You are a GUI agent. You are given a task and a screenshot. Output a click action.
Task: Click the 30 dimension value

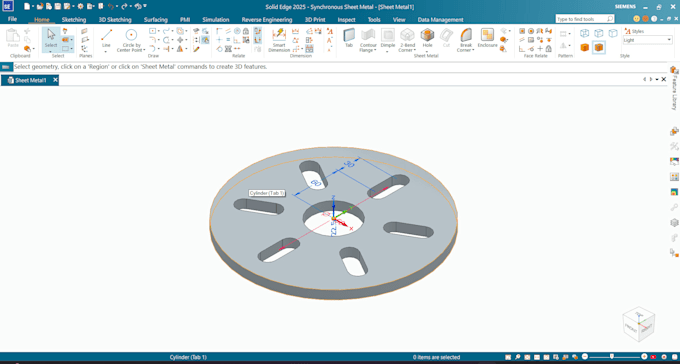[x=350, y=164]
